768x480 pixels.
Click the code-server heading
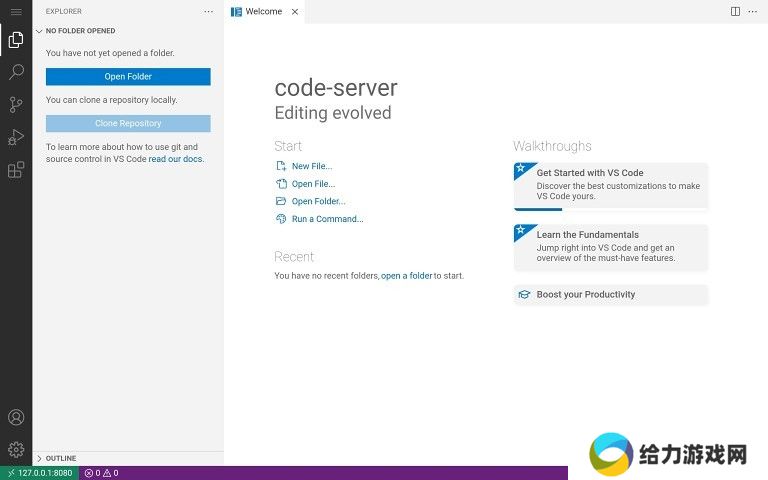pos(336,88)
